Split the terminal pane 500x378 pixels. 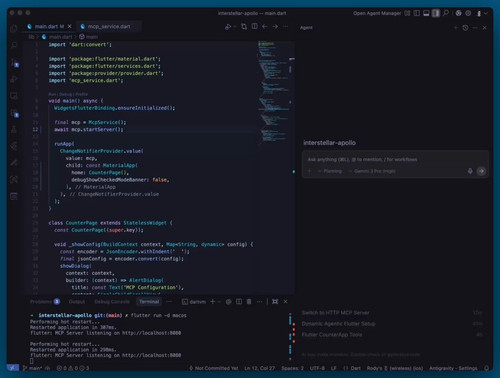click(239, 302)
